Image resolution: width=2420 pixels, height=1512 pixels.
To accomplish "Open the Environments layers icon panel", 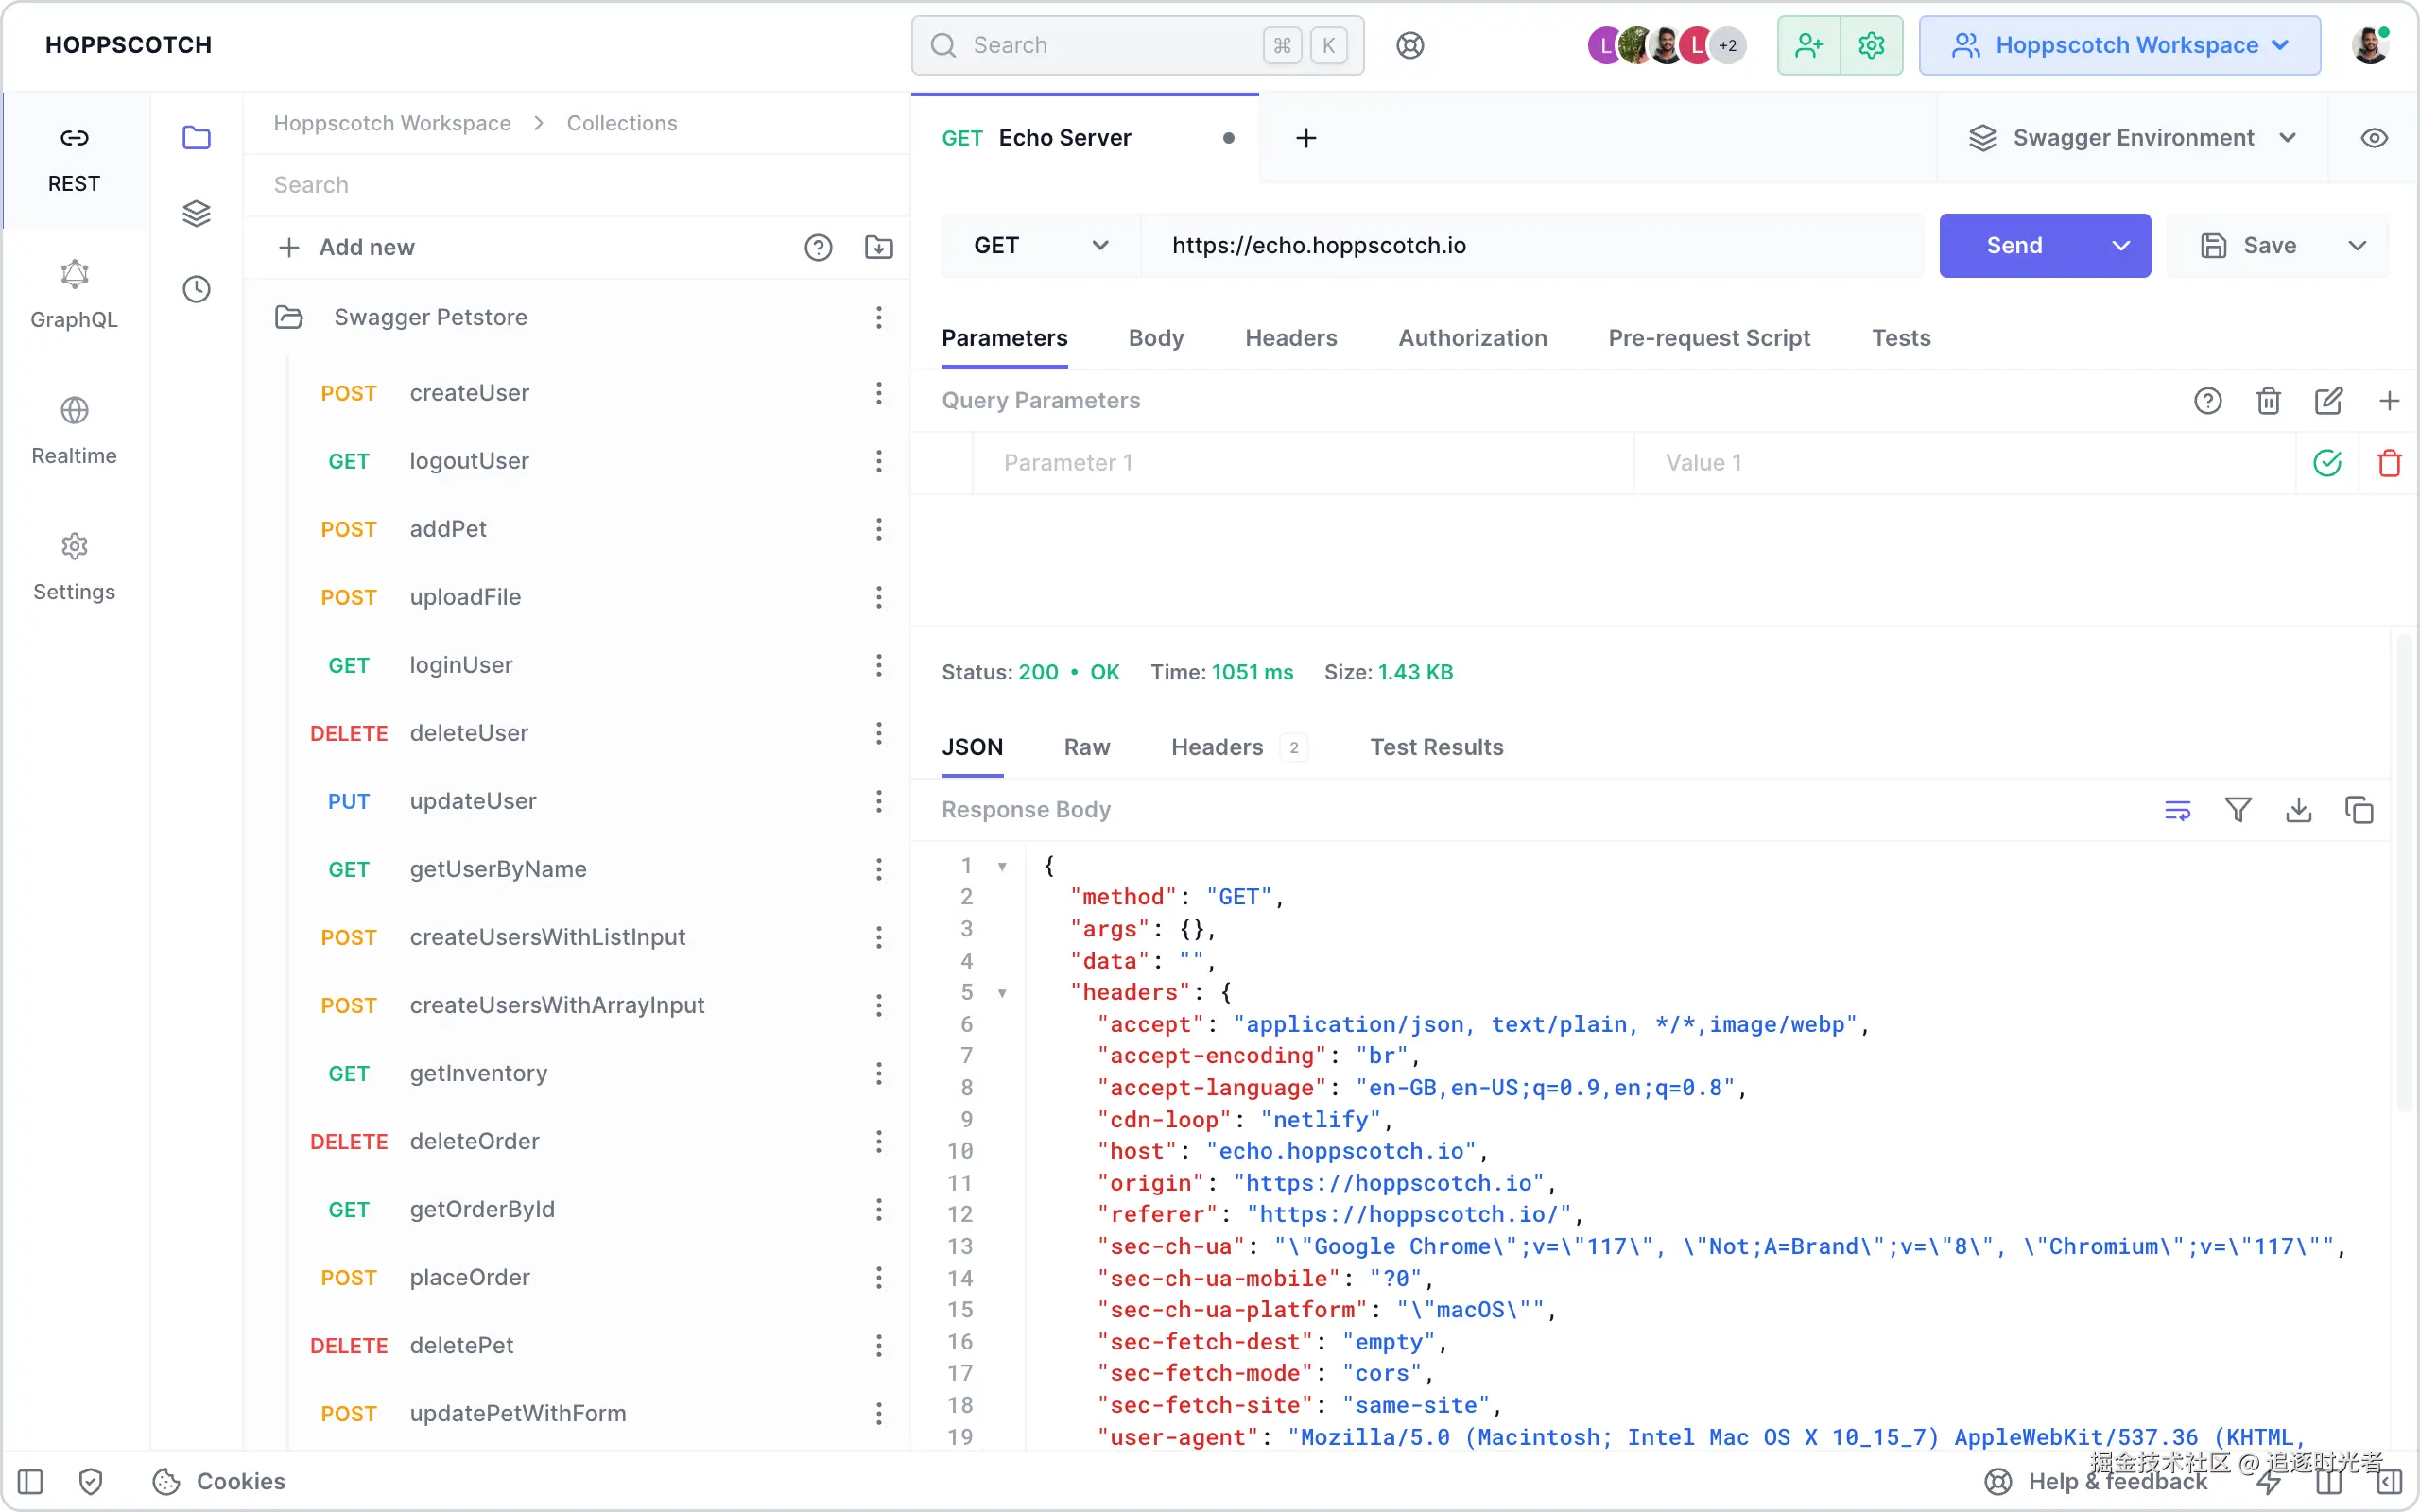I will [x=196, y=213].
